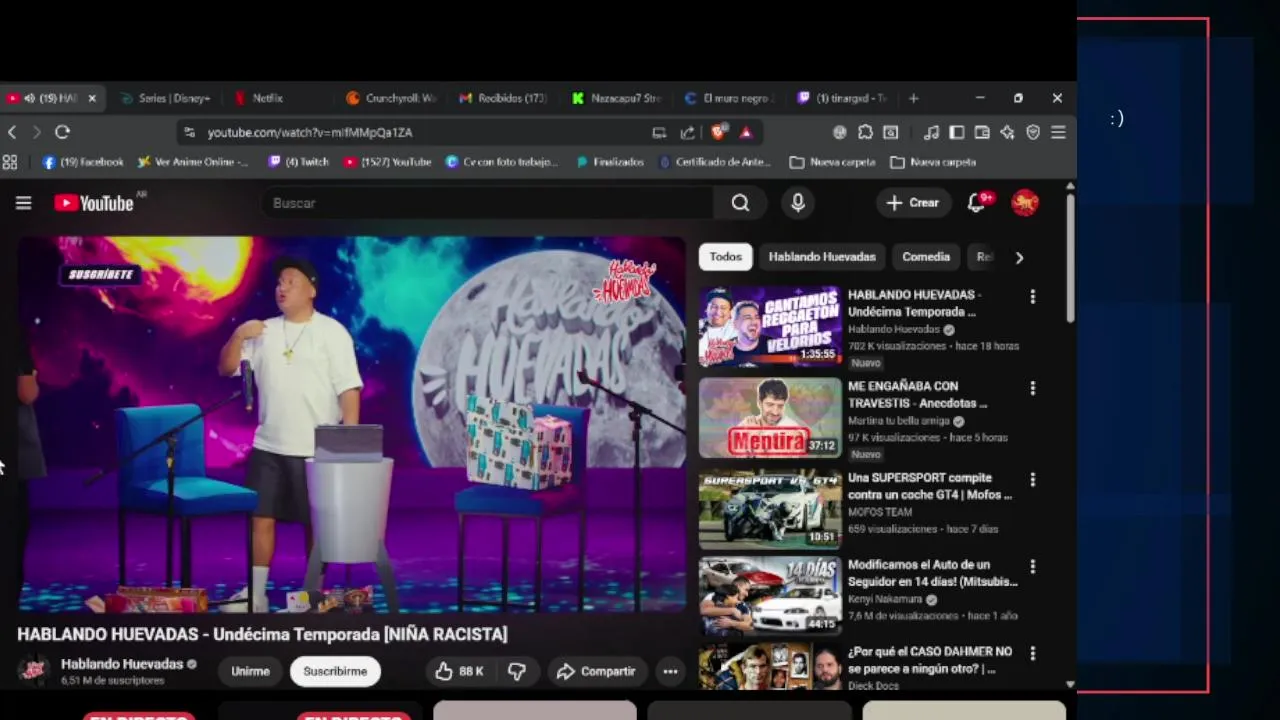This screenshot has width=1280, height=720.
Task: Open the Modificamos el Auto de un Seguidor video
Action: 932,573
